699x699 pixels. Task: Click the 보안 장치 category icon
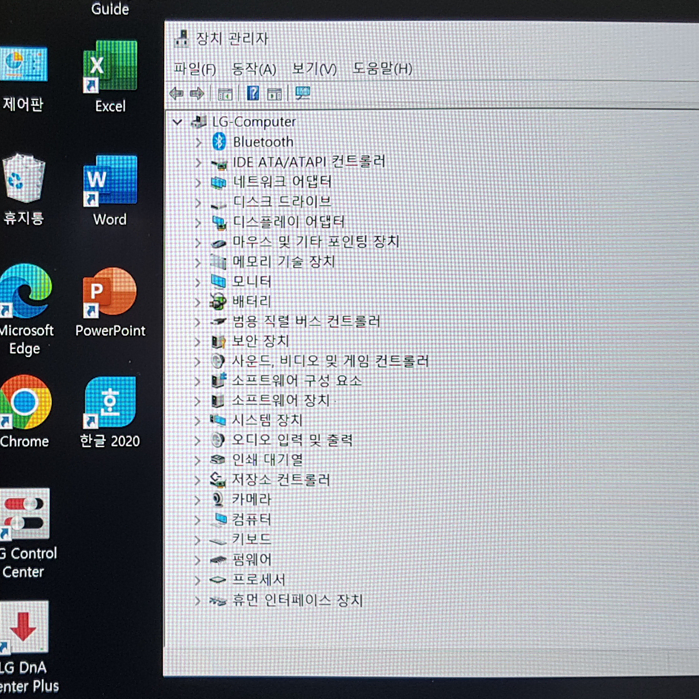coord(218,342)
